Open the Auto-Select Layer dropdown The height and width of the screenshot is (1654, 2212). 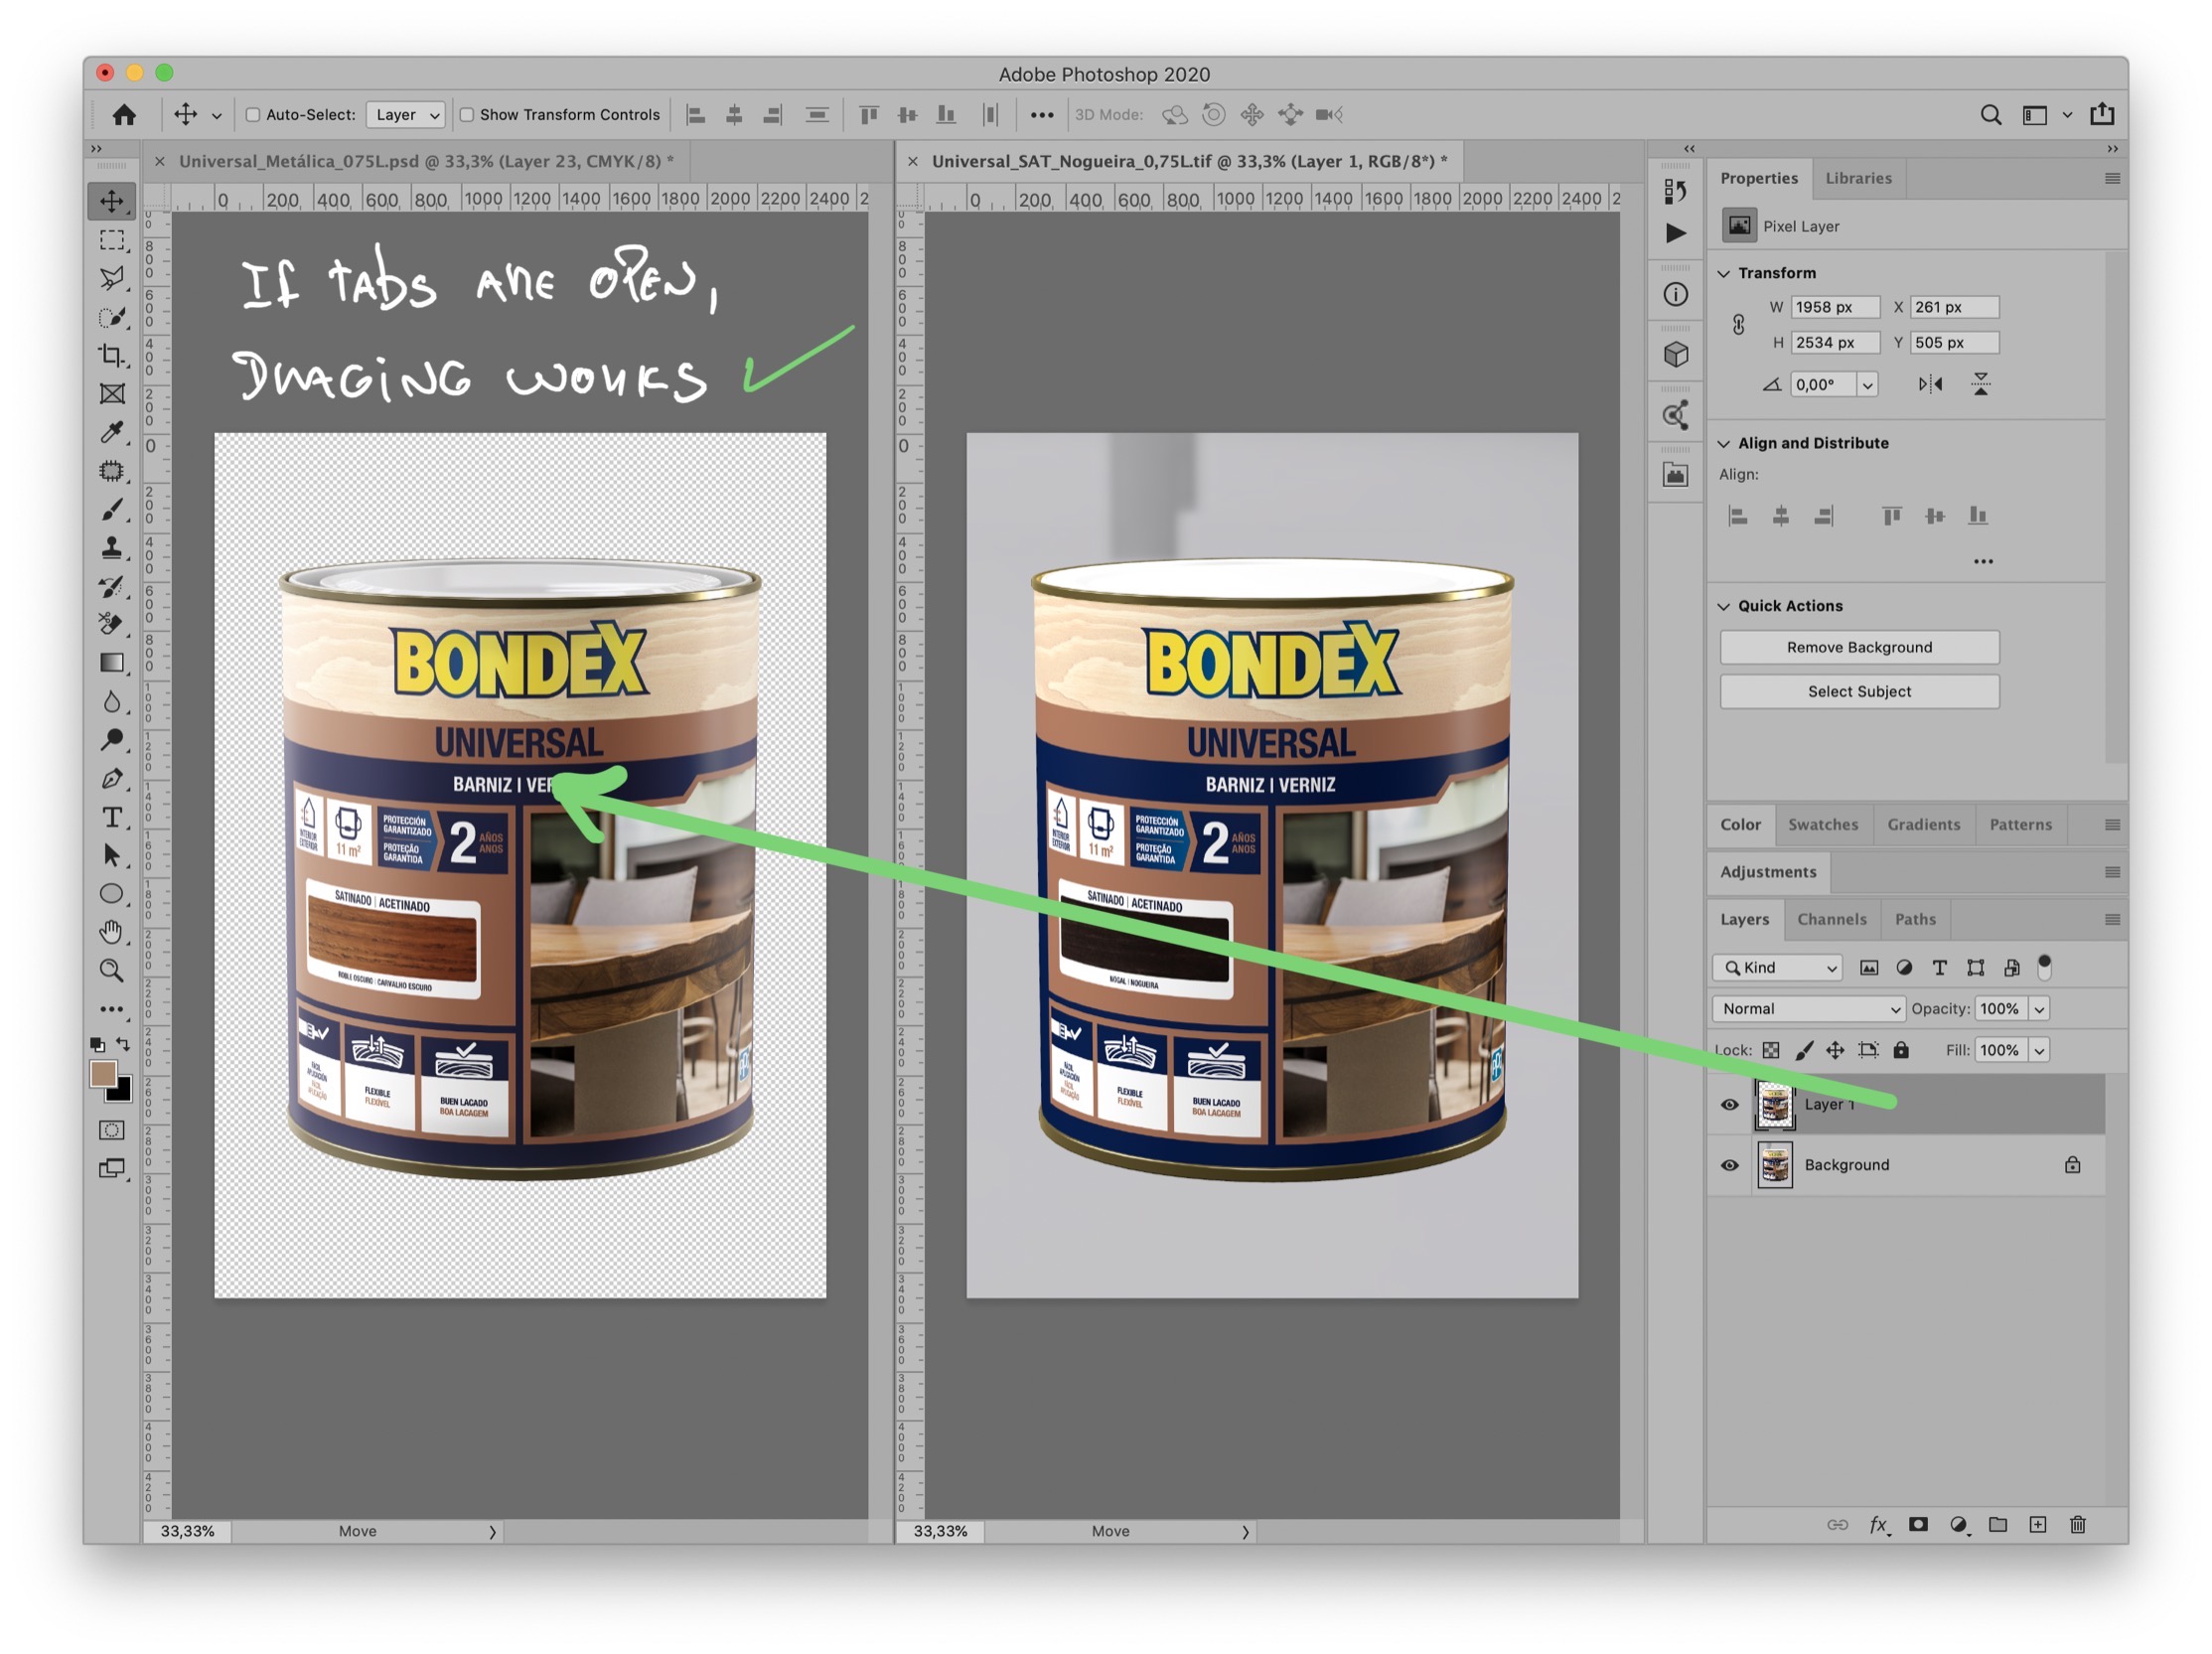point(406,115)
